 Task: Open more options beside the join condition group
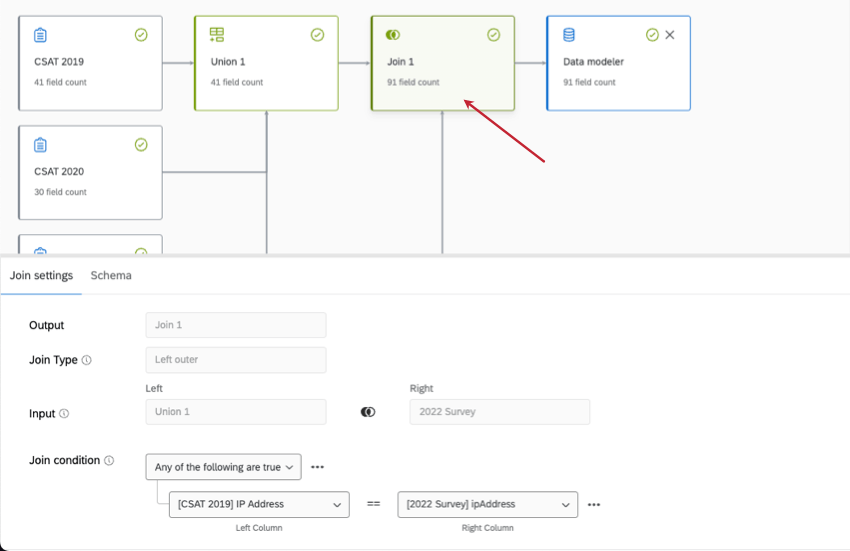pos(318,467)
